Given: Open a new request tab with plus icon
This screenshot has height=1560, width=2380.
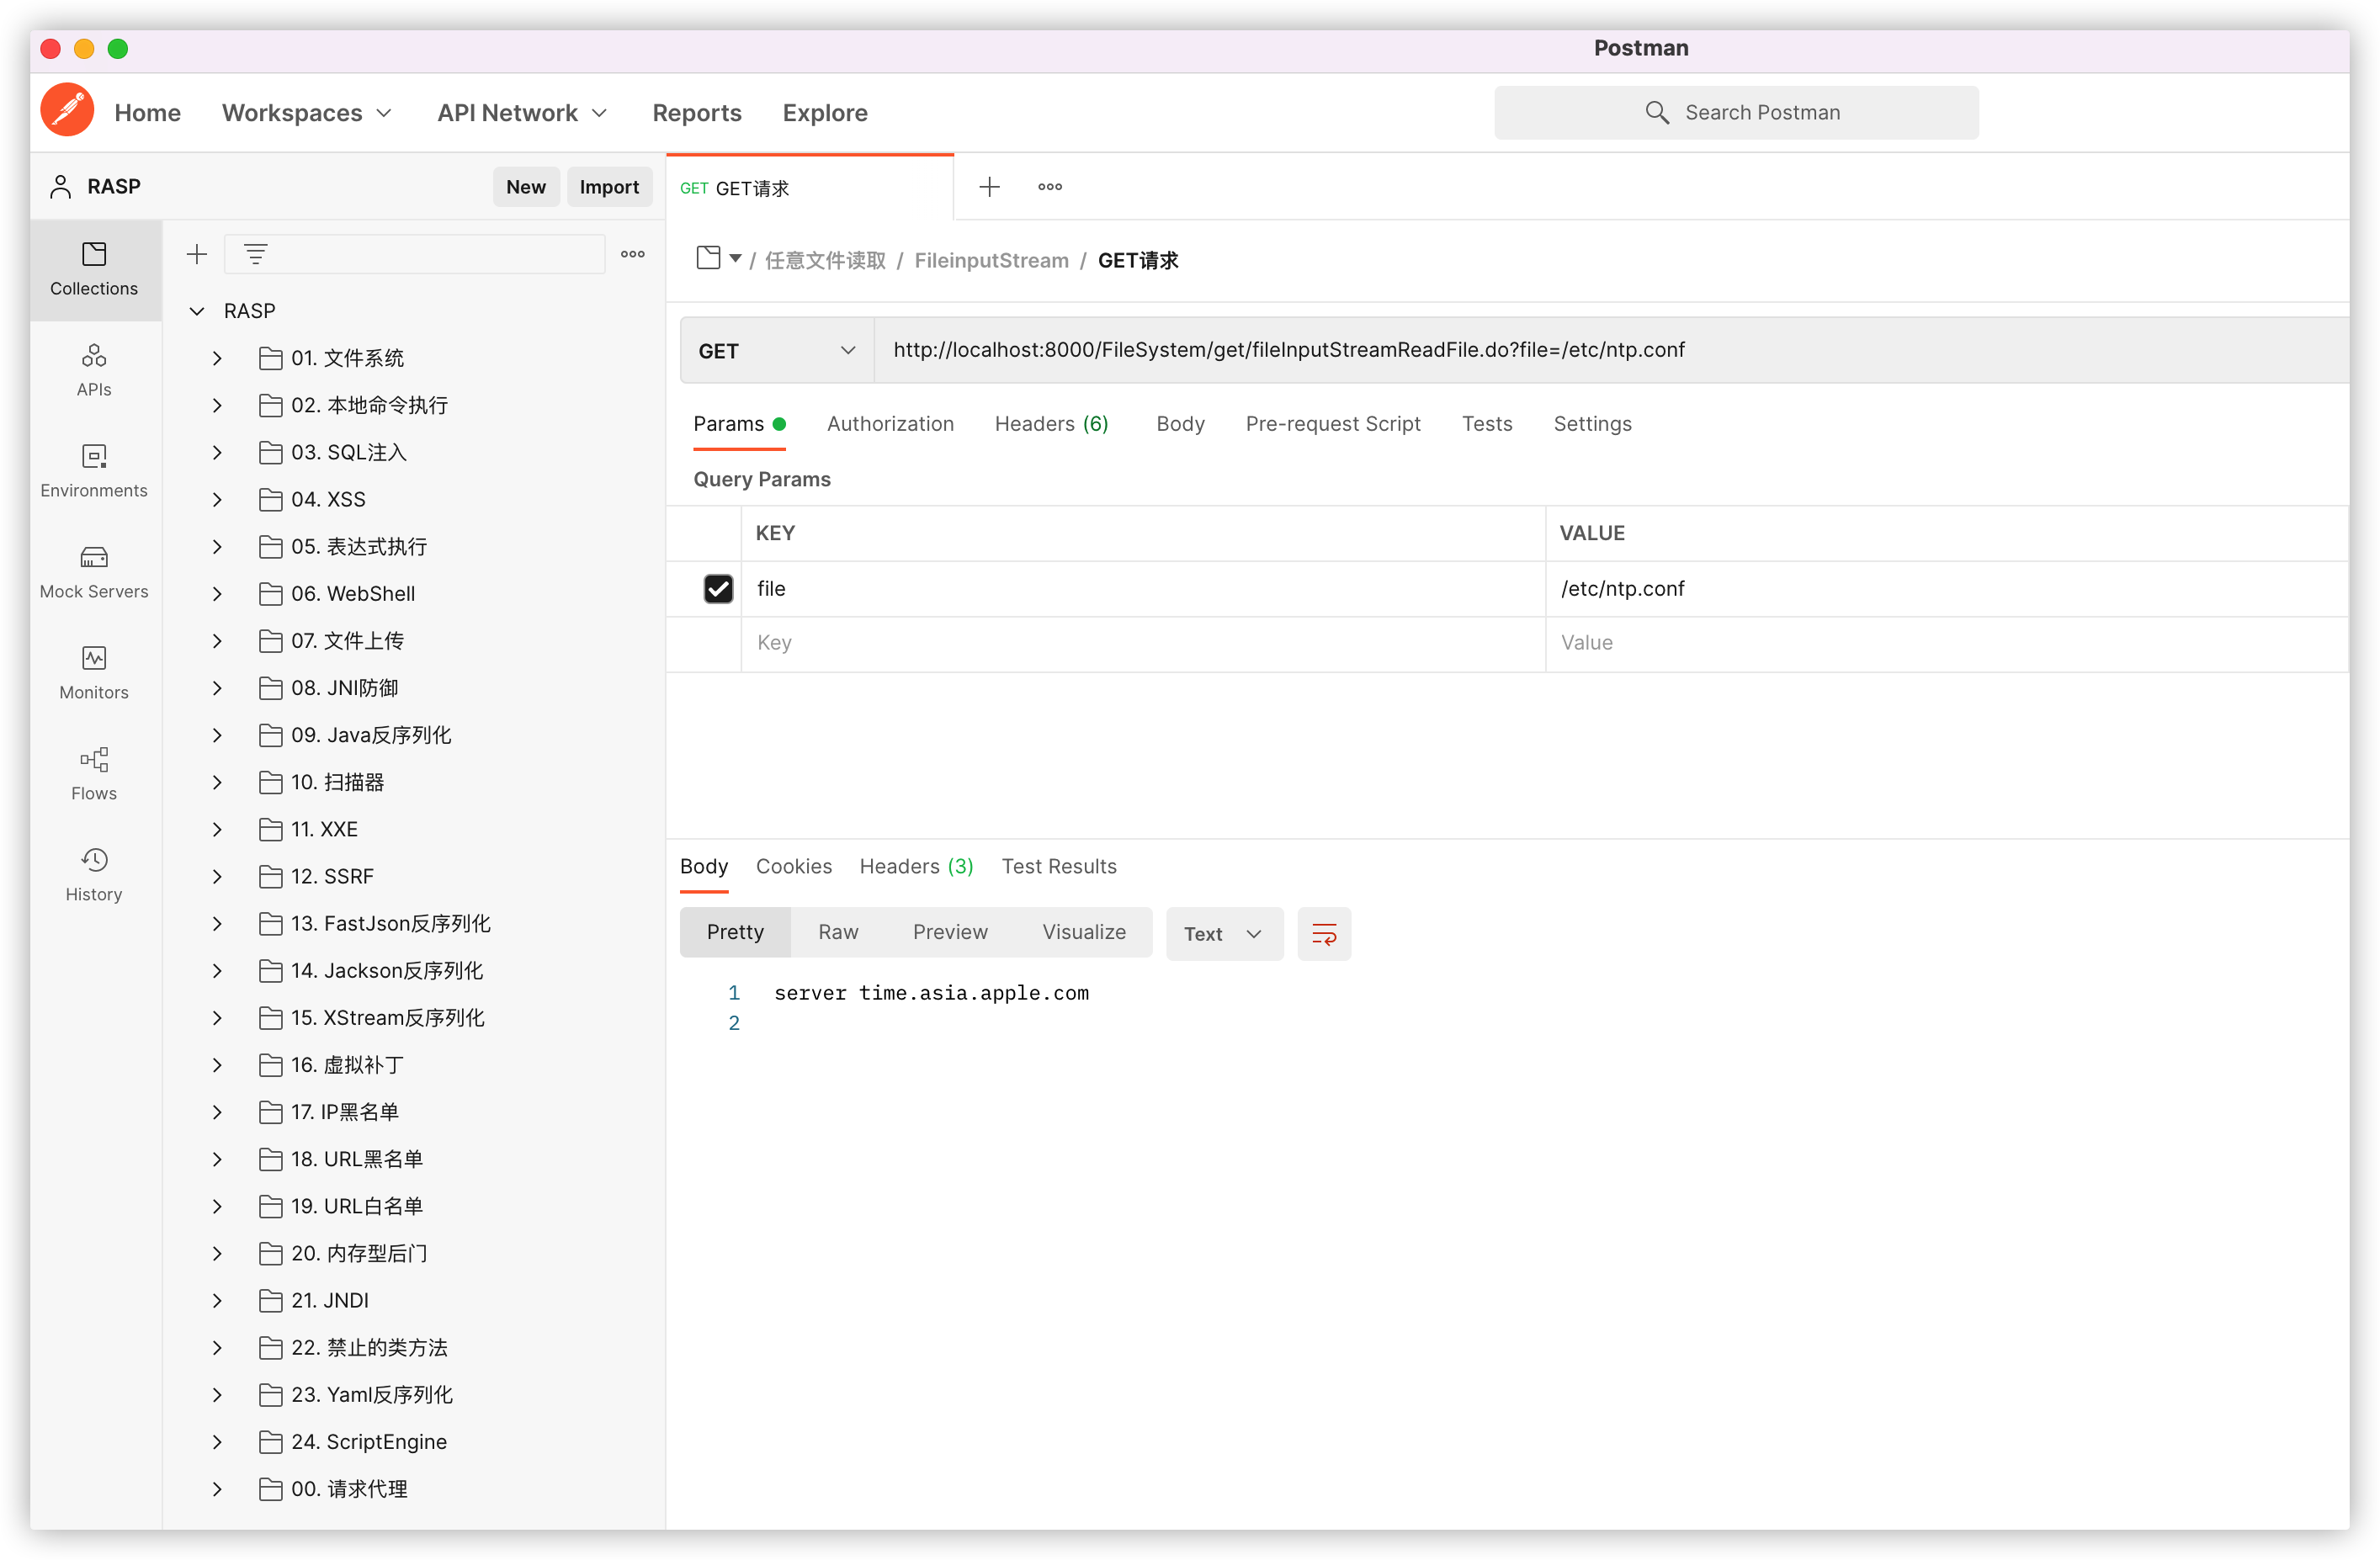Looking at the screenshot, I should [989, 187].
